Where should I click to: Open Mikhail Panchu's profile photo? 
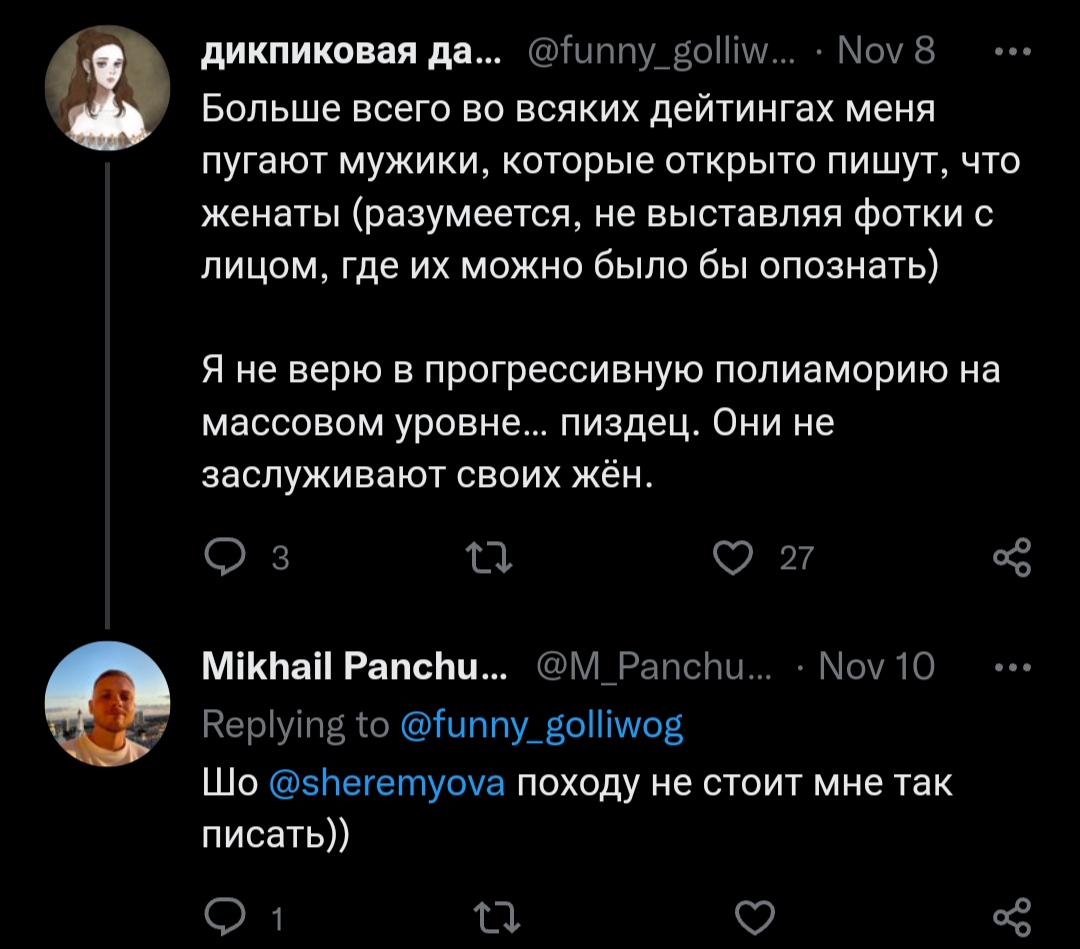(106, 702)
